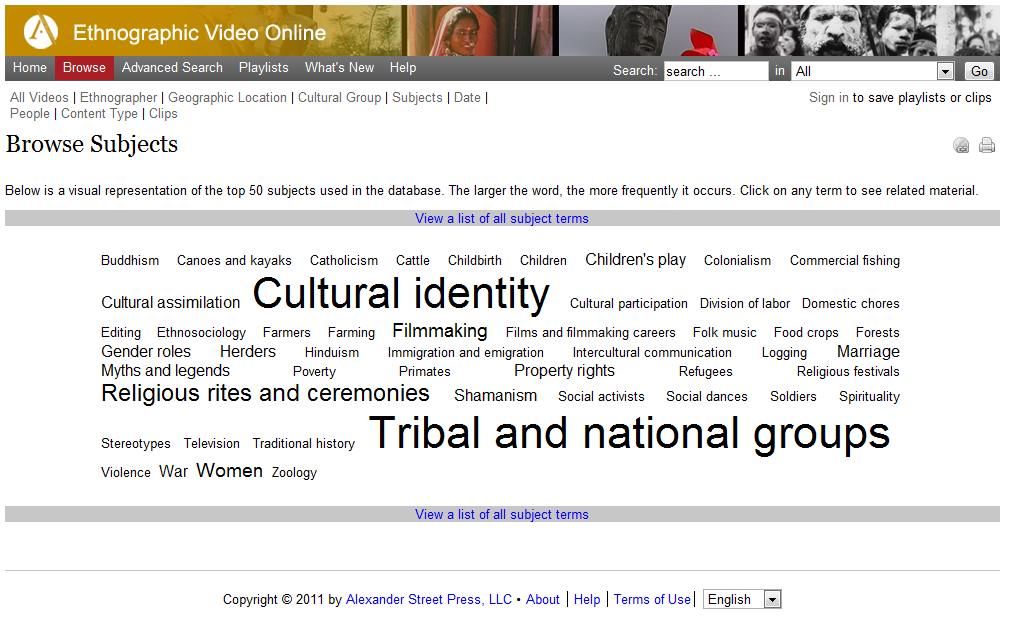Click the Sign in link

point(828,97)
